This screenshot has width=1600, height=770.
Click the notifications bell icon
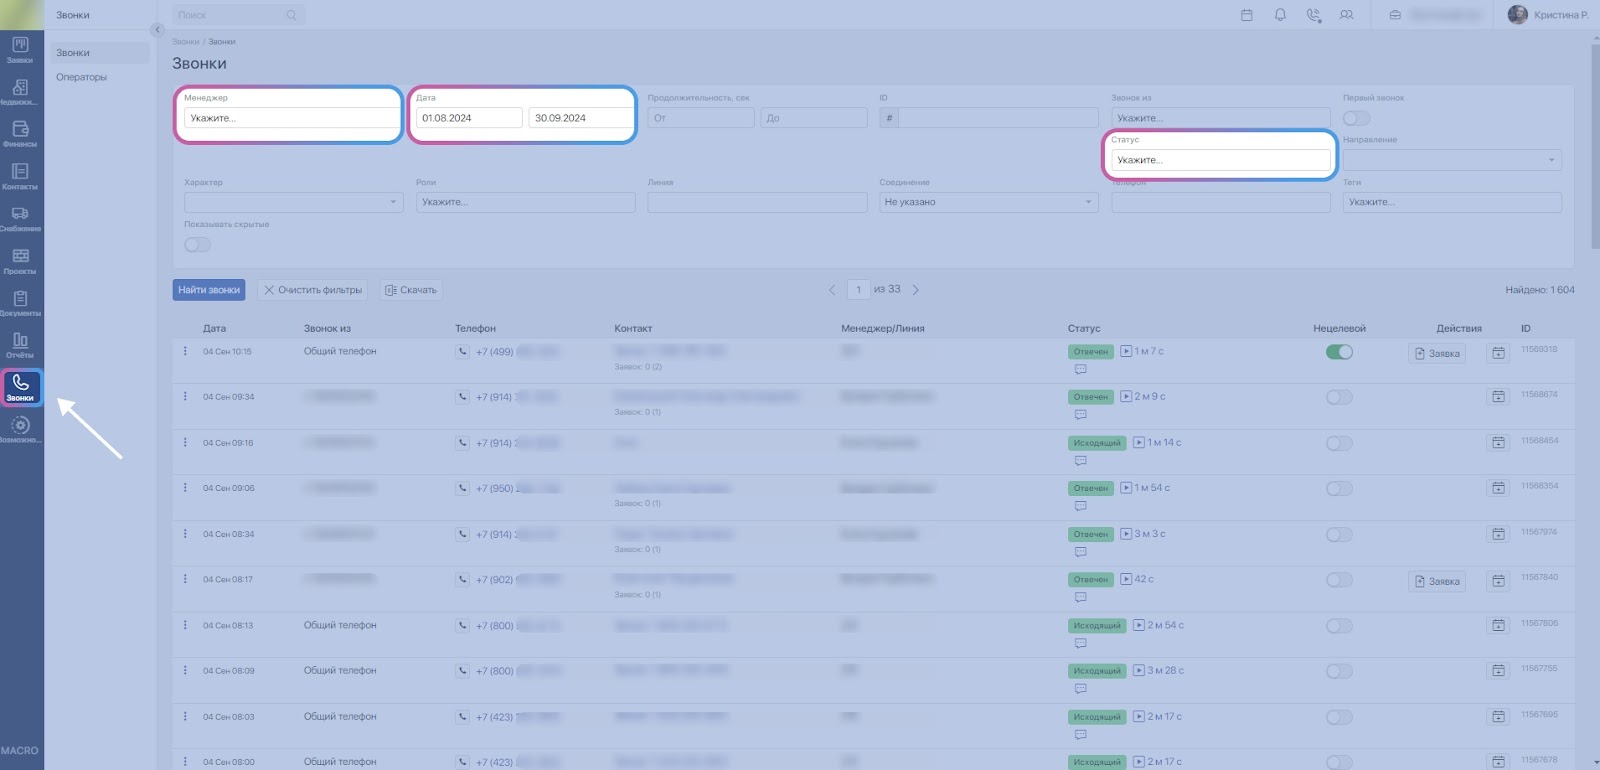tap(1280, 15)
